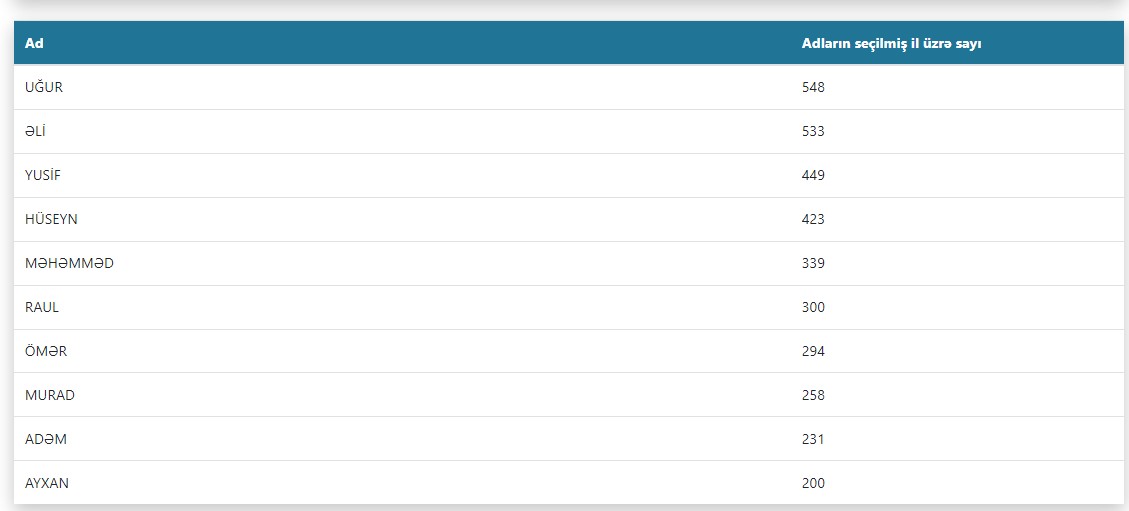Click the count value 548
The width and height of the screenshot is (1129, 511).
click(x=813, y=87)
